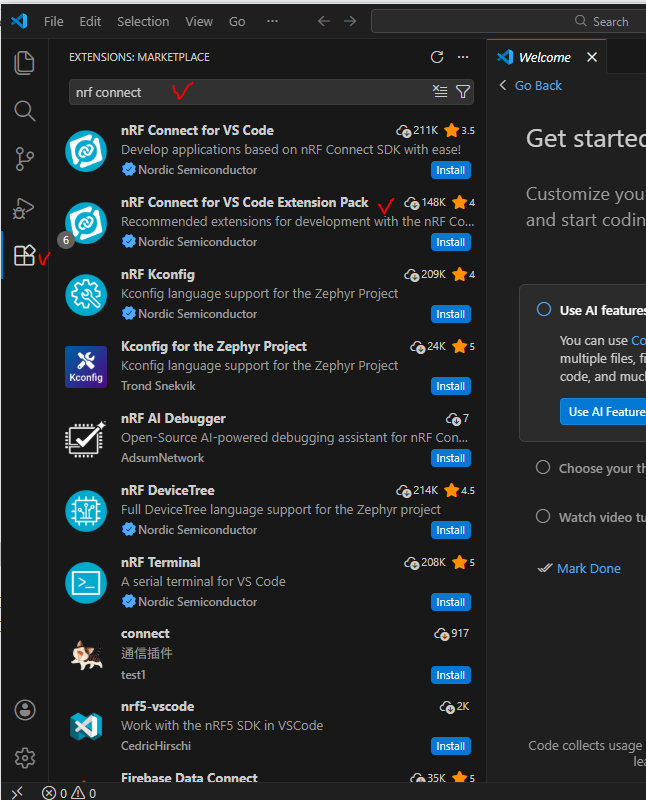646x800 pixels.
Task: Install the nrf5-vscode extension
Action: (451, 745)
